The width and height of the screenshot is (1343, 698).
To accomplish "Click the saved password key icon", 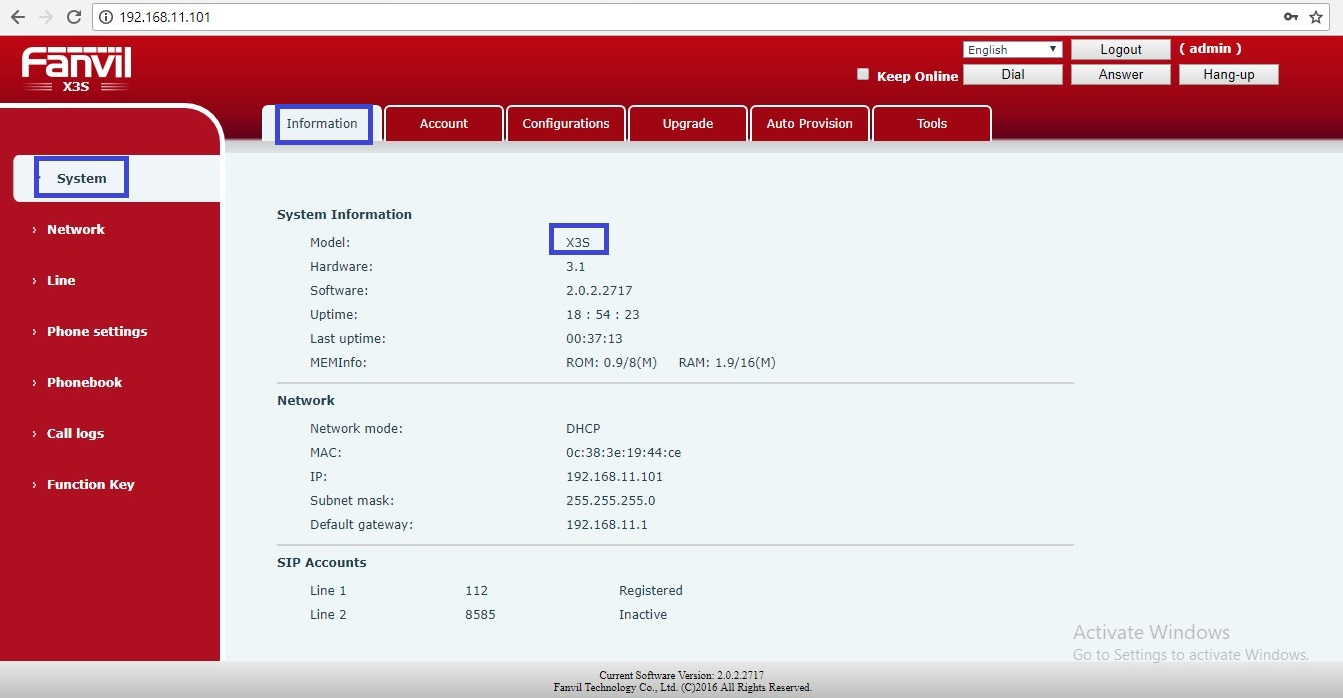I will [x=1291, y=17].
